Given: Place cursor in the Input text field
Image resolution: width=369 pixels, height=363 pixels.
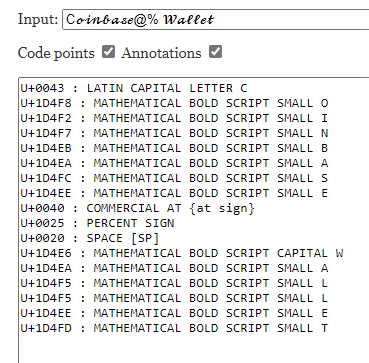Looking at the screenshot, I should (216, 20).
